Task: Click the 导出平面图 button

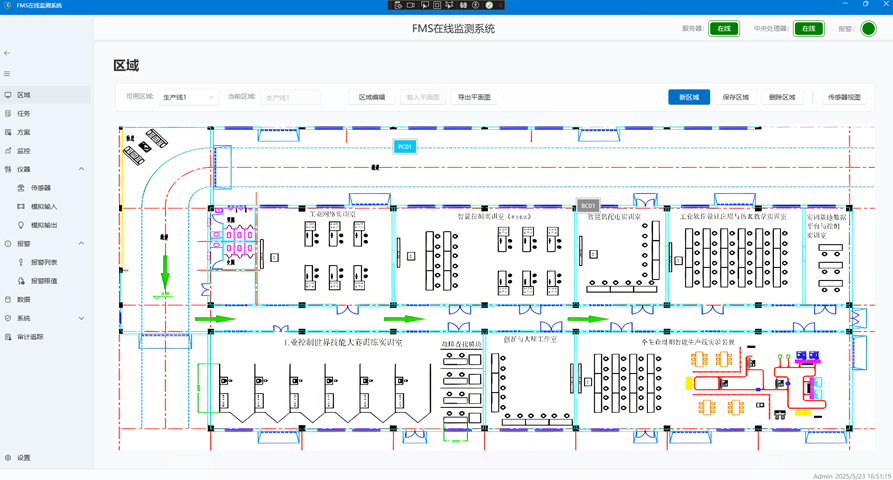Action: point(474,98)
